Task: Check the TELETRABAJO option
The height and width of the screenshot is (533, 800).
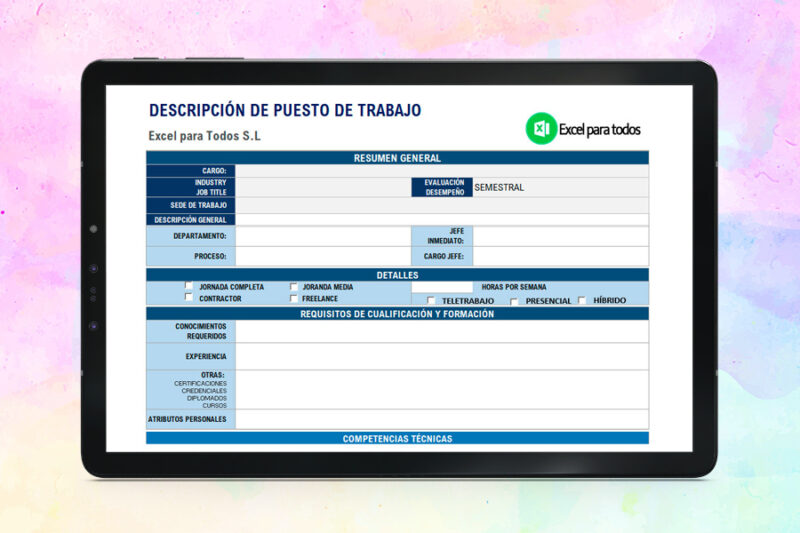Action: pyautogui.click(x=431, y=301)
